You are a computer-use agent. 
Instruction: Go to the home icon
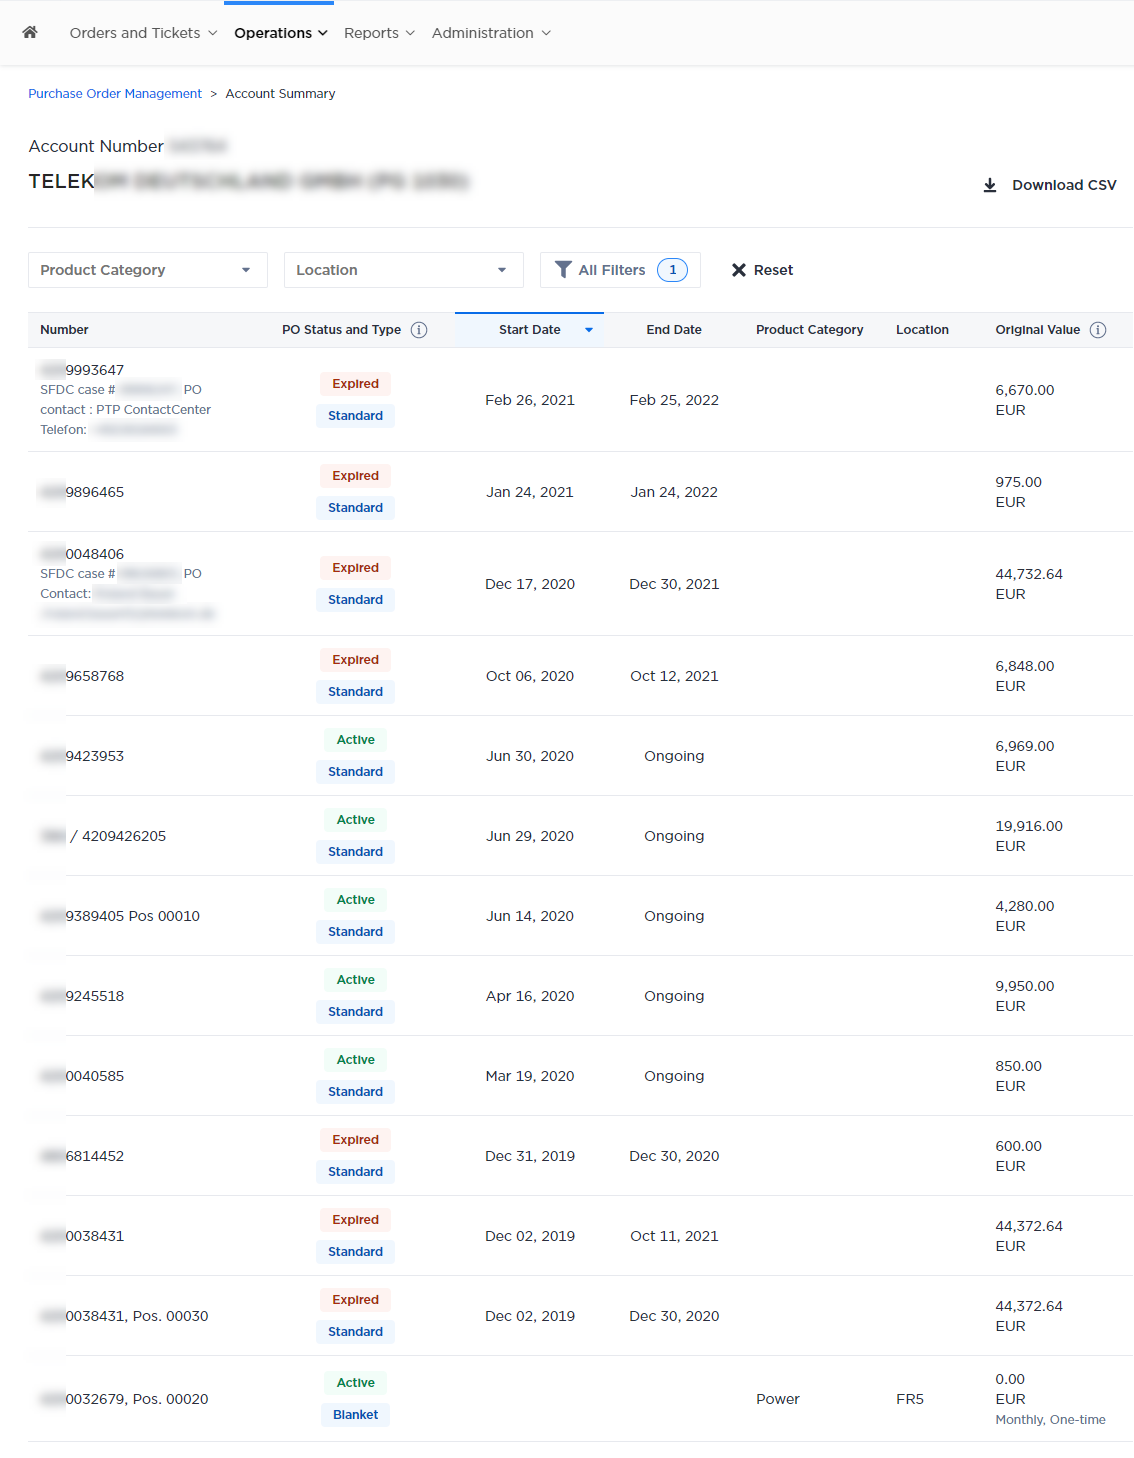pyautogui.click(x=30, y=32)
